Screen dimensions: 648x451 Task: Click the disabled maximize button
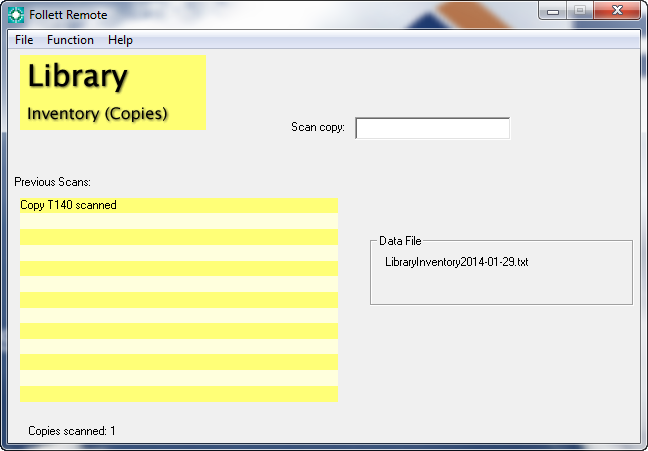580,10
